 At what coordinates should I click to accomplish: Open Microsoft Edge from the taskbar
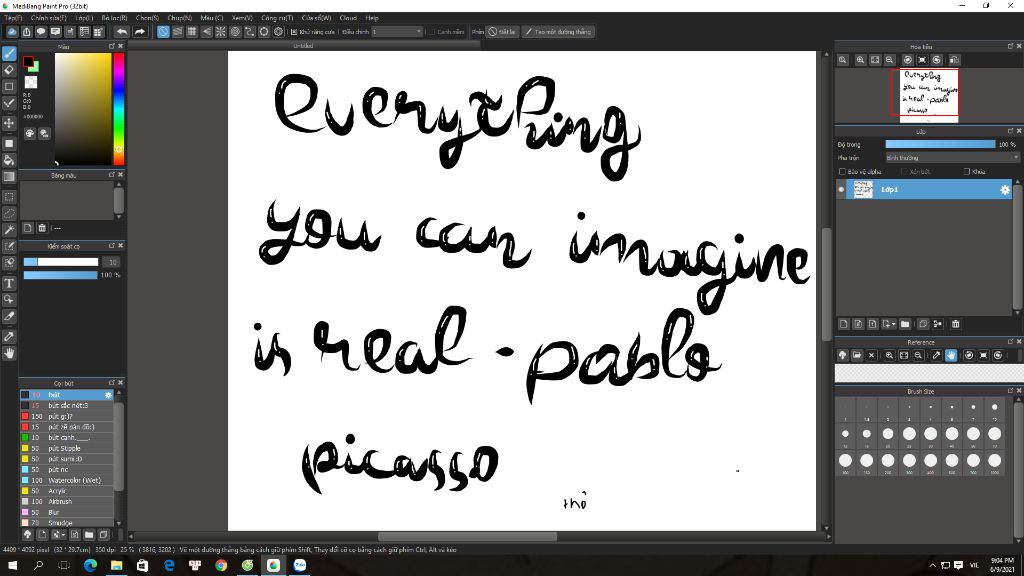[90, 566]
